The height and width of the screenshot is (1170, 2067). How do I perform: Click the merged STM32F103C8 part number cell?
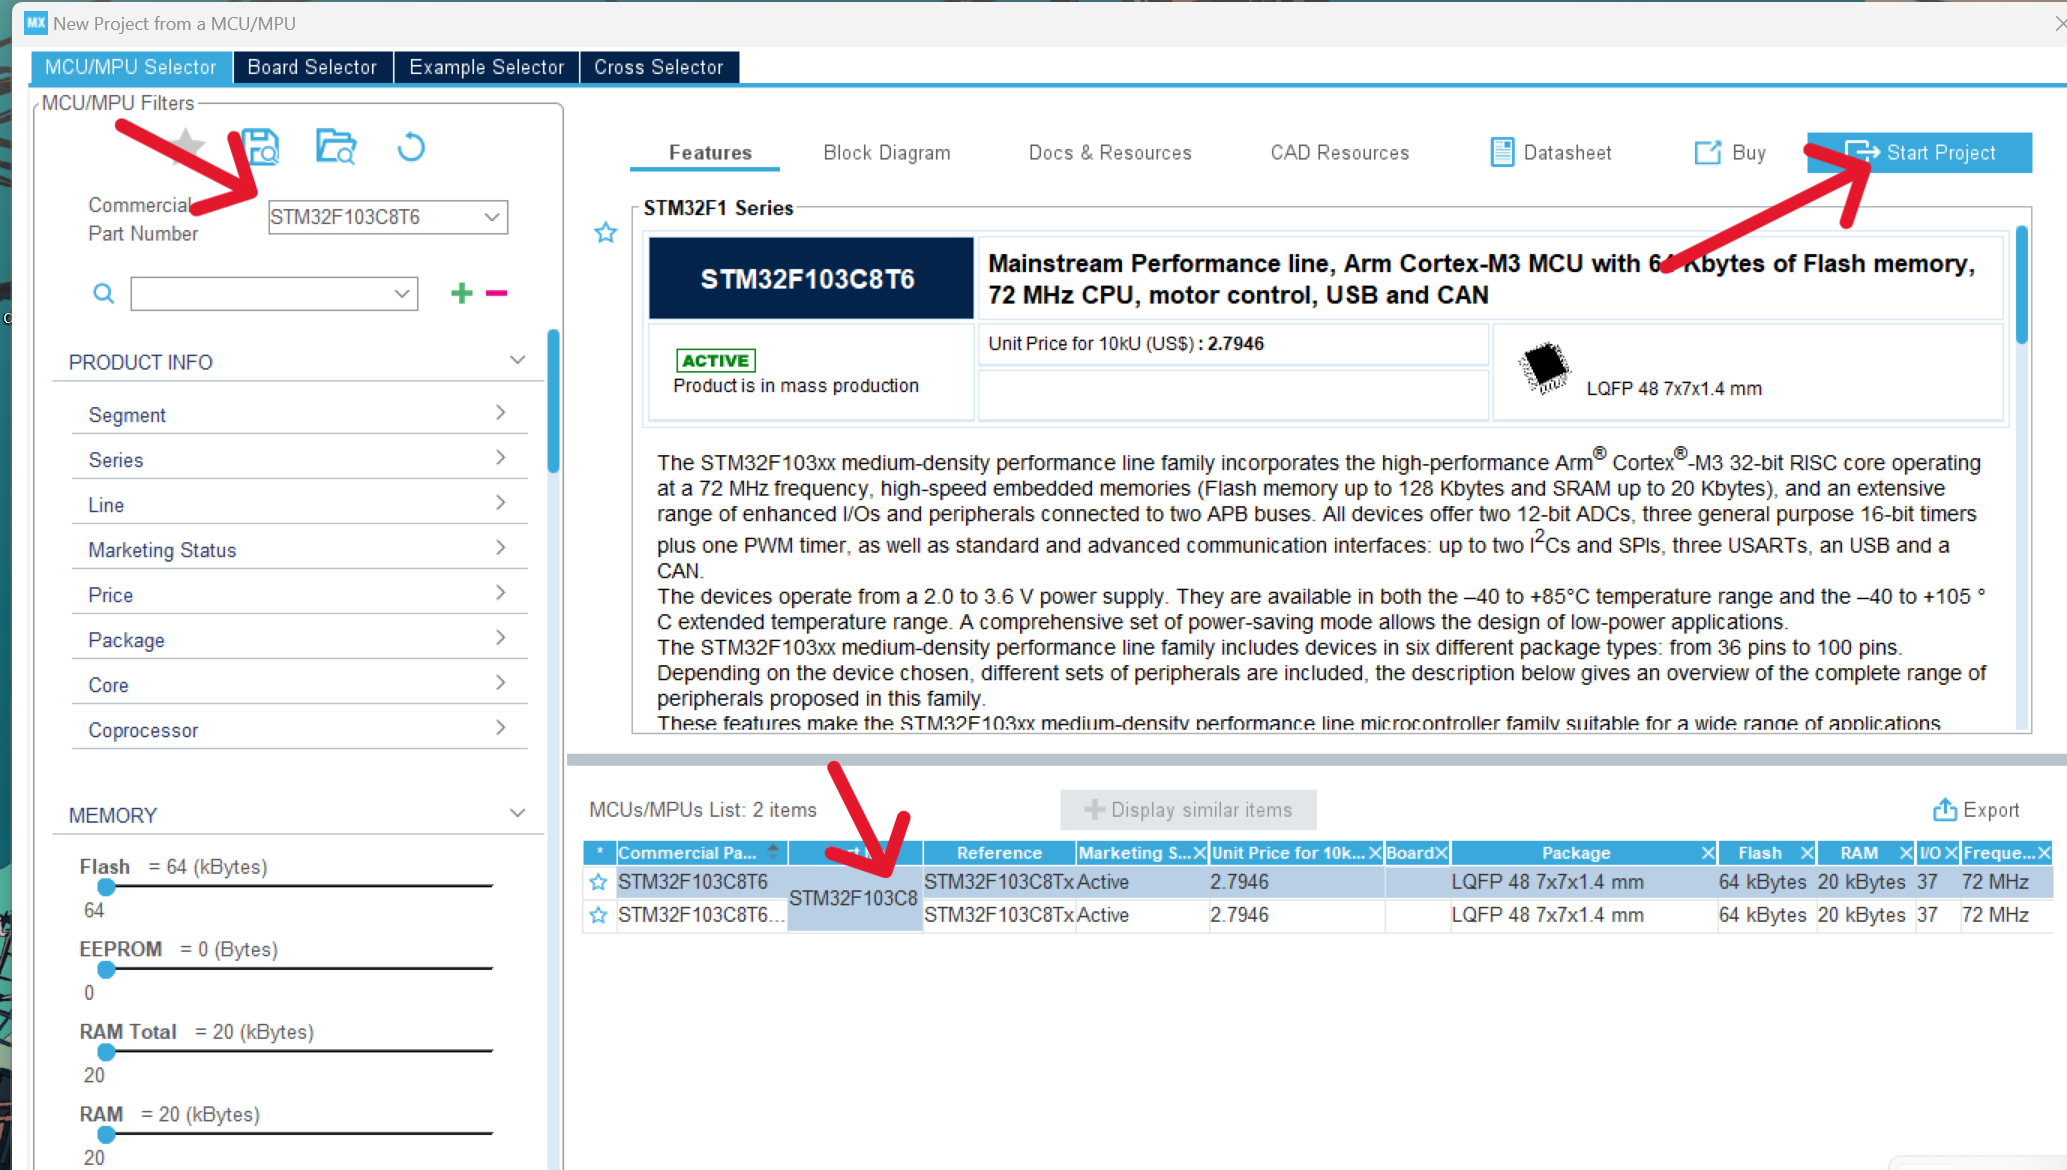click(x=854, y=898)
